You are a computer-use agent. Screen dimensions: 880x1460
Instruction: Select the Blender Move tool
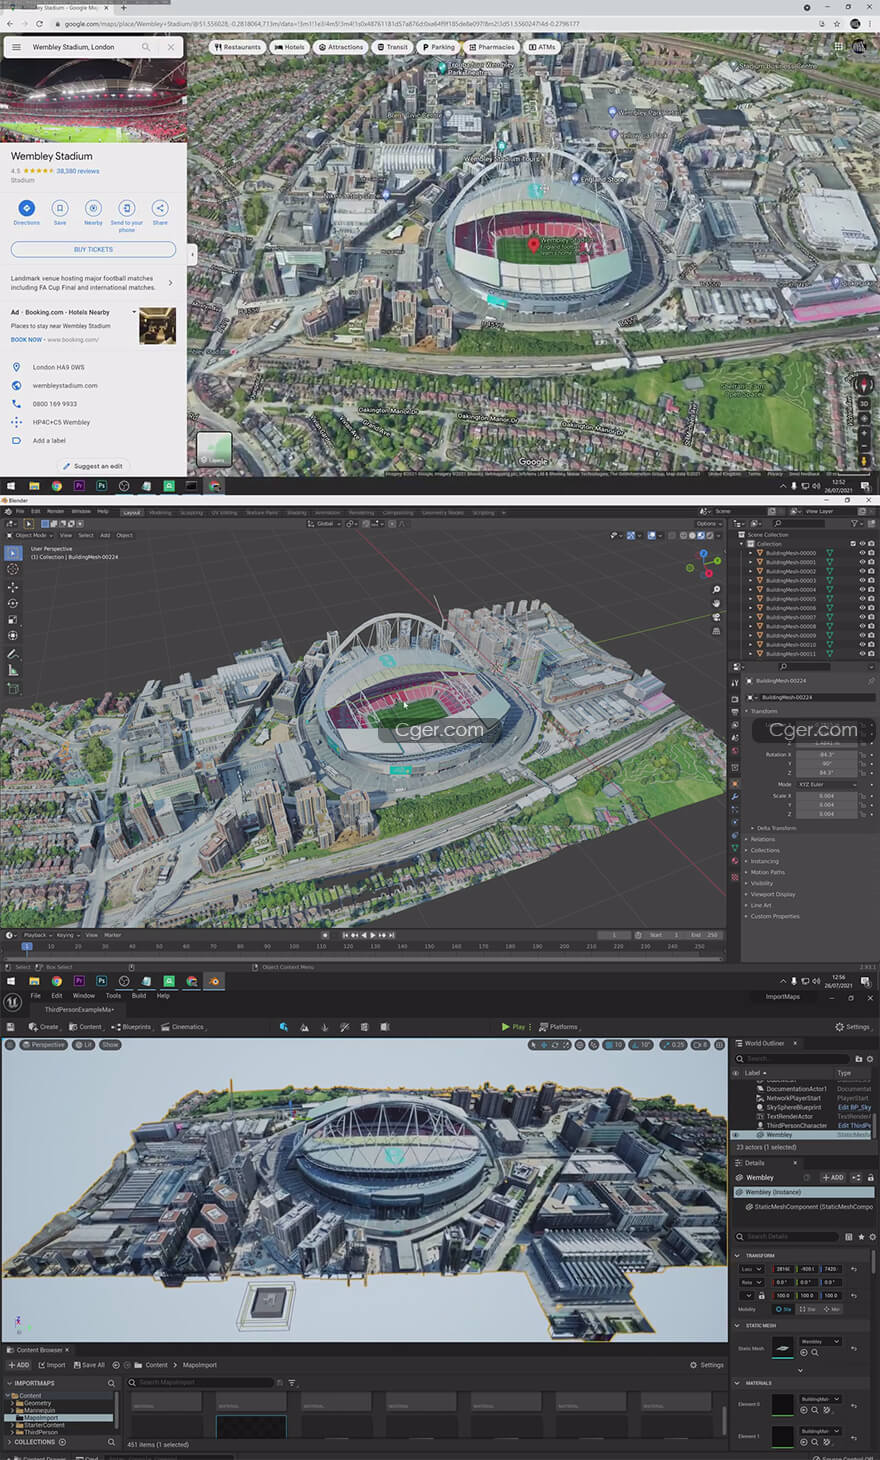pos(13,587)
